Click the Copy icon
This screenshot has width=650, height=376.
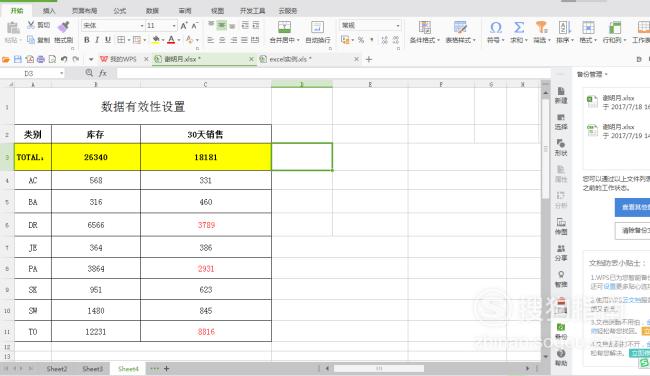click(31, 40)
